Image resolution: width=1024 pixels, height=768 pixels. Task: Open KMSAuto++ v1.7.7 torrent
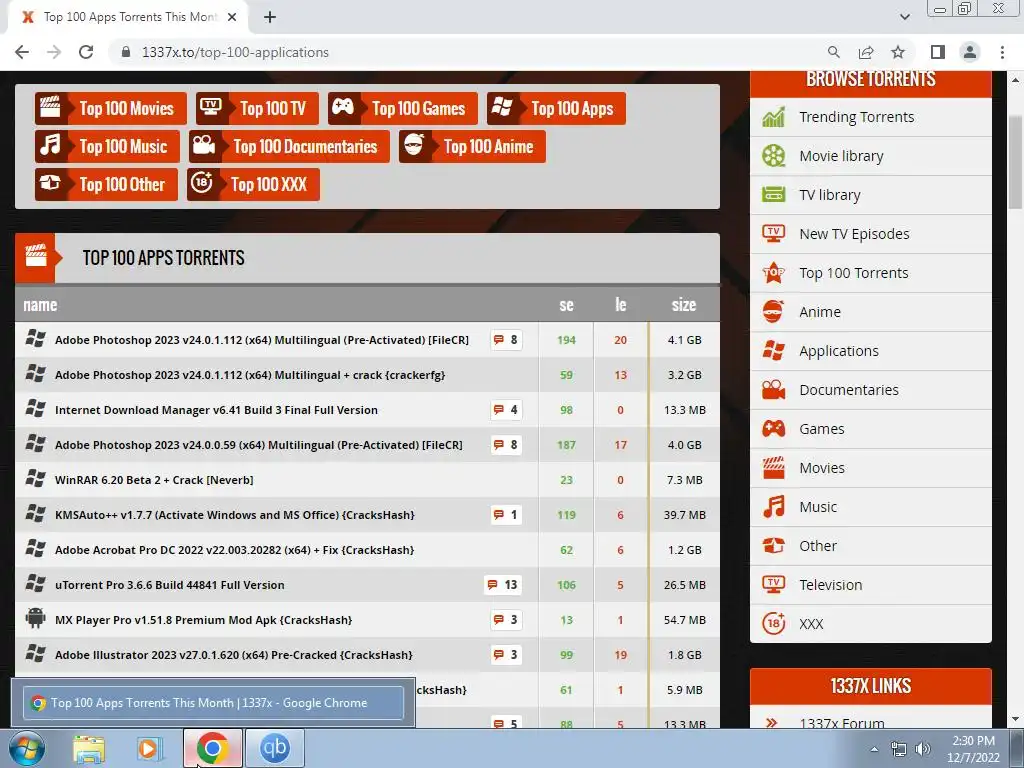pos(234,515)
